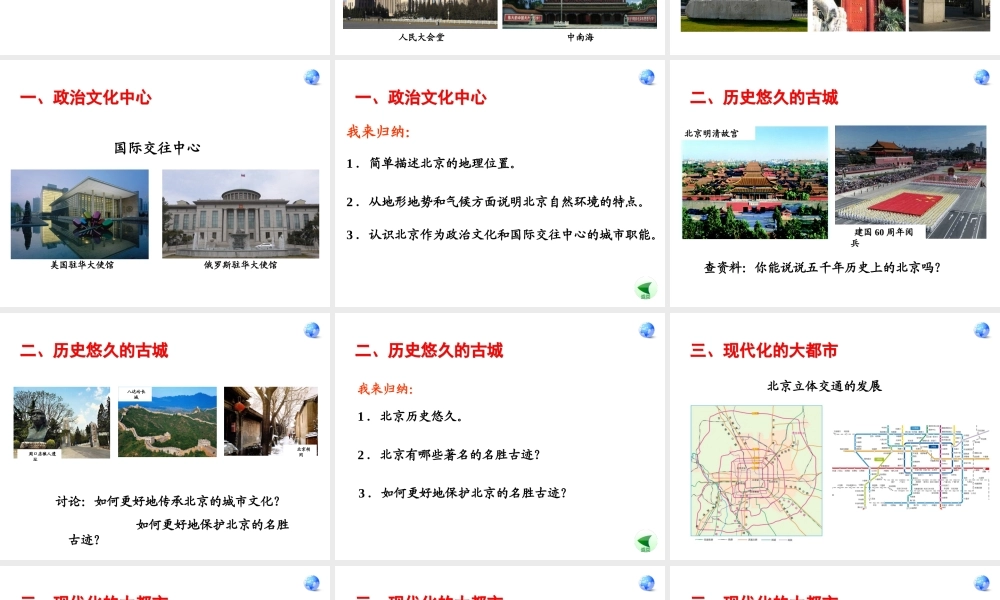Select the hutong street photo

tap(271, 421)
